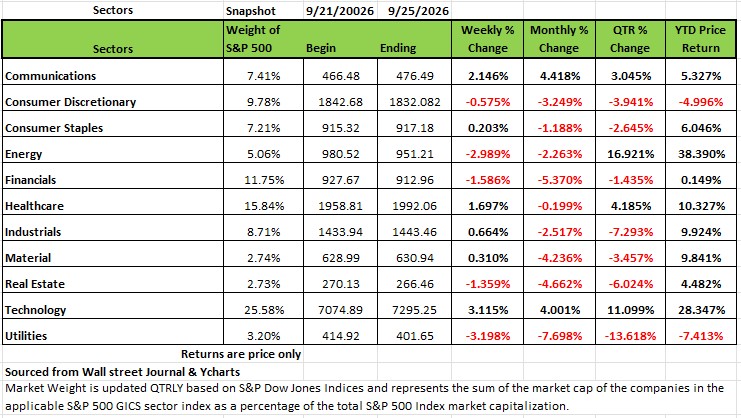Viewport: 741px width, 418px height.
Task: Click the Financials begin value 927.67
Action: (x=340, y=180)
